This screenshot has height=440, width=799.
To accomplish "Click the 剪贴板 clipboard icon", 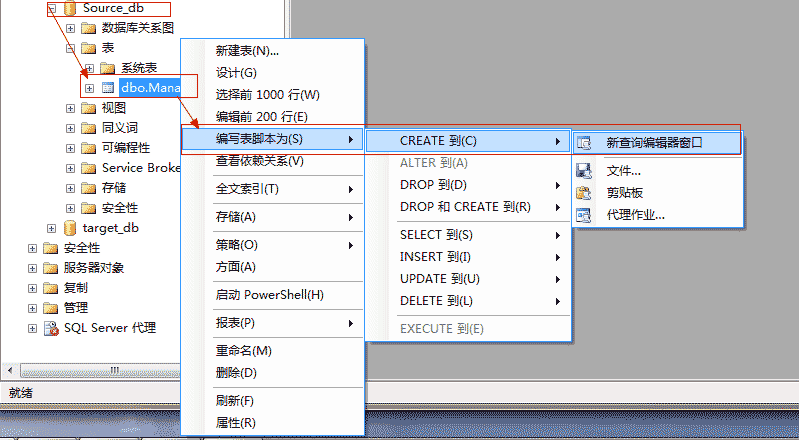I will coord(584,193).
